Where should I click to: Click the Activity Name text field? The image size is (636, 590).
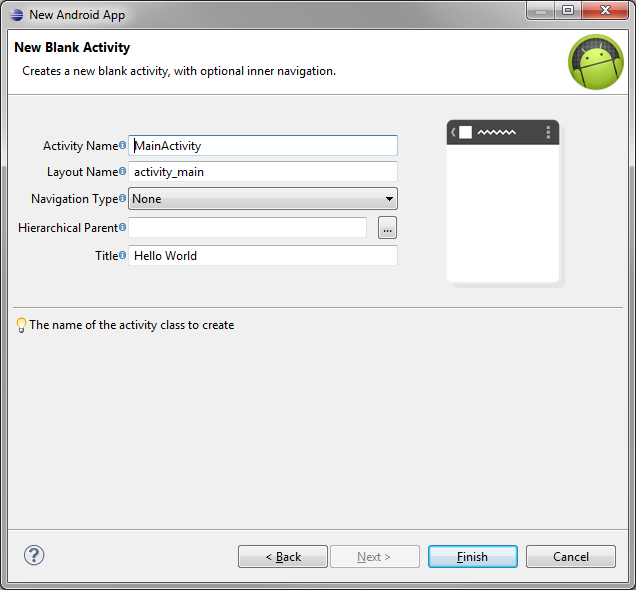263,145
